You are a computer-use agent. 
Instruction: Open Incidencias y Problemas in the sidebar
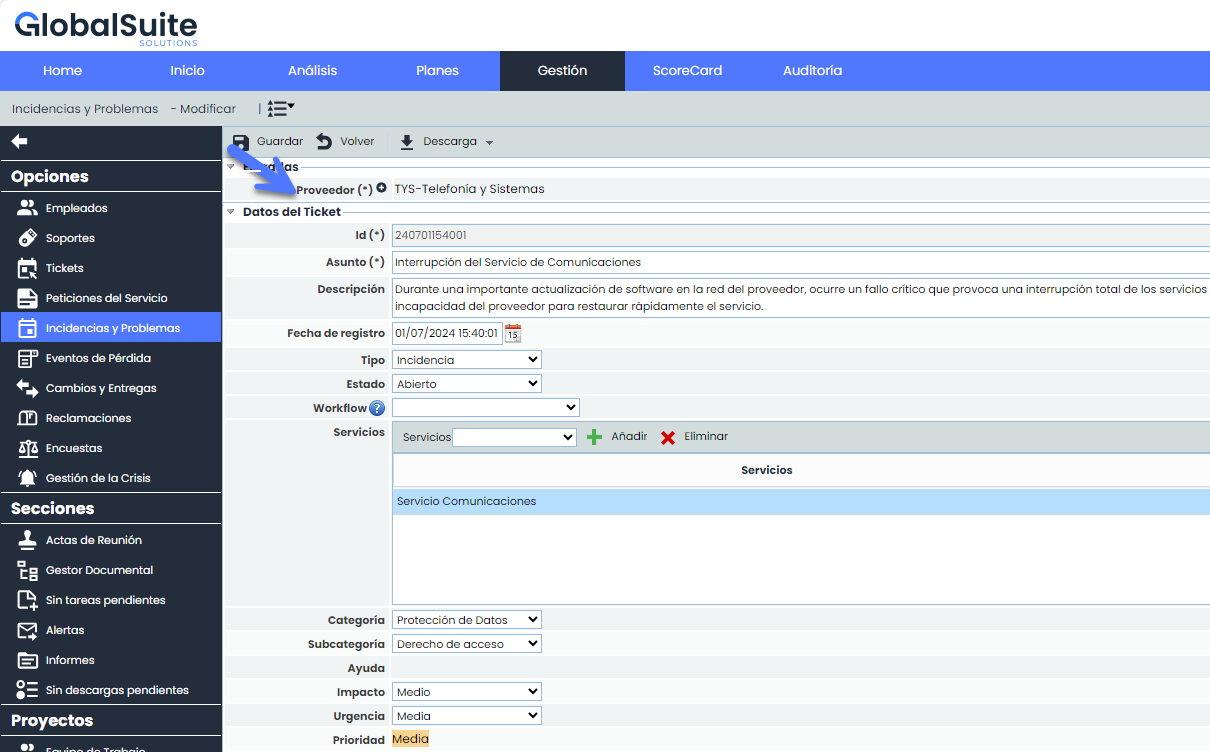pos(111,328)
